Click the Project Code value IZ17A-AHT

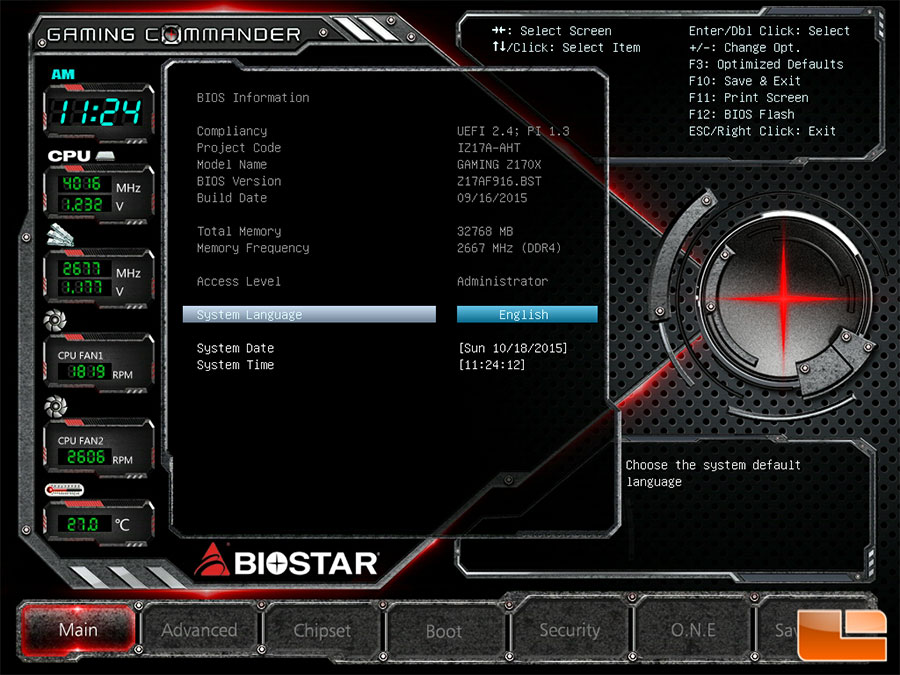[x=488, y=148]
